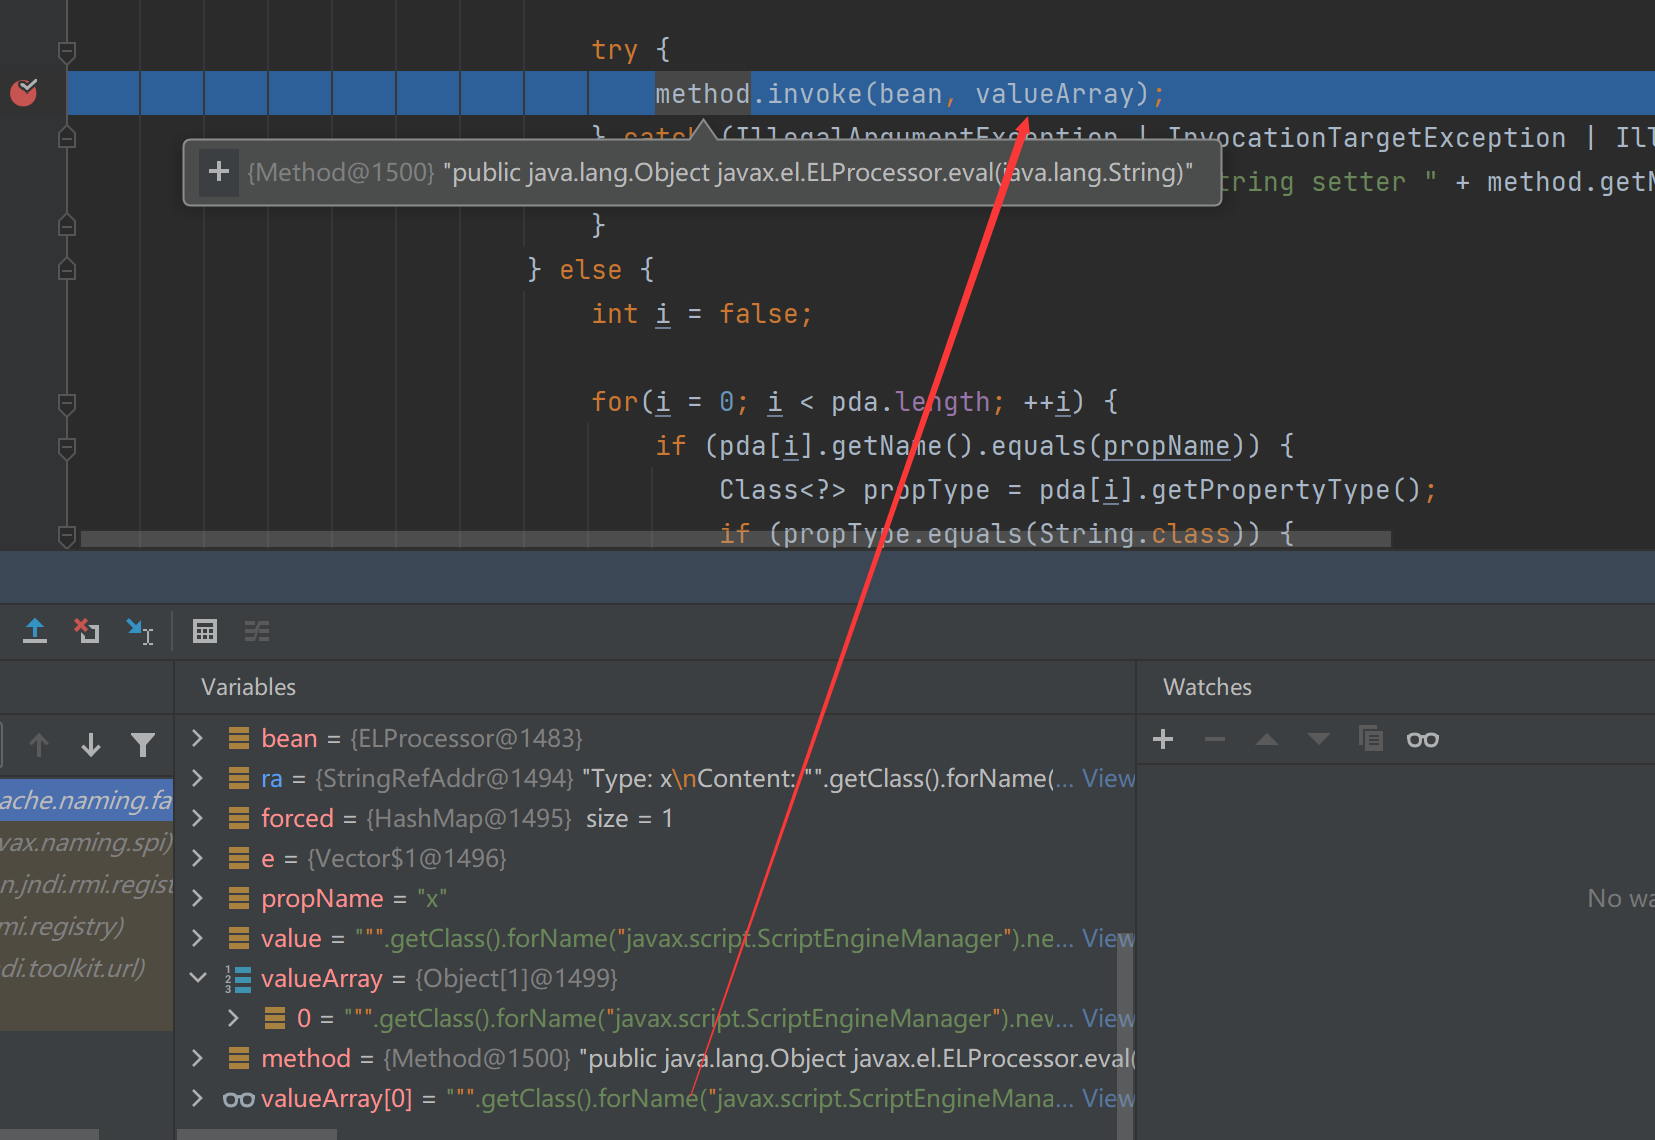Click the copy icon in Watches toolbar
This screenshot has height=1140, width=1655.
pyautogui.click(x=1370, y=739)
